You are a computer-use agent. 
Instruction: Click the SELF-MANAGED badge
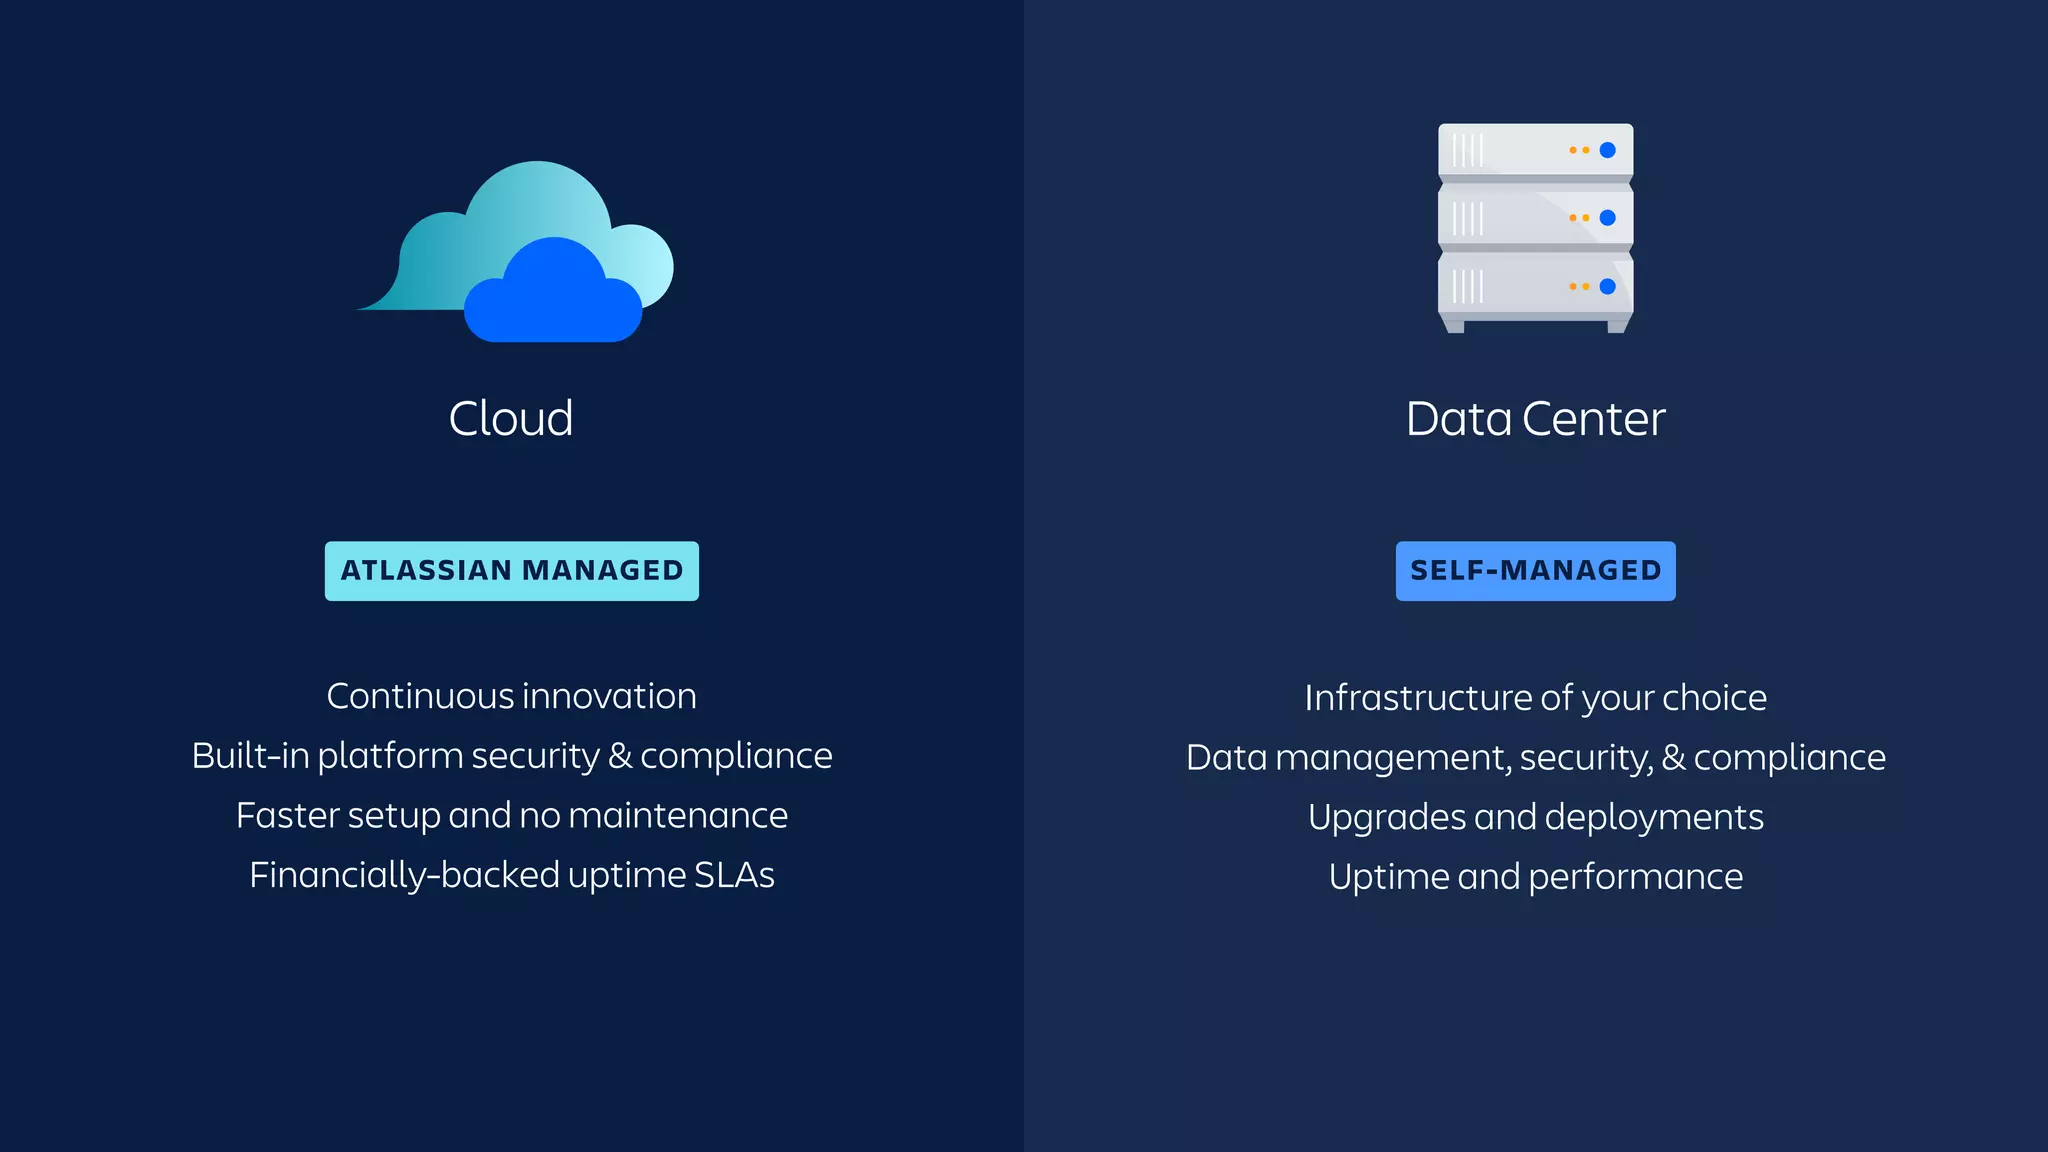1536,571
